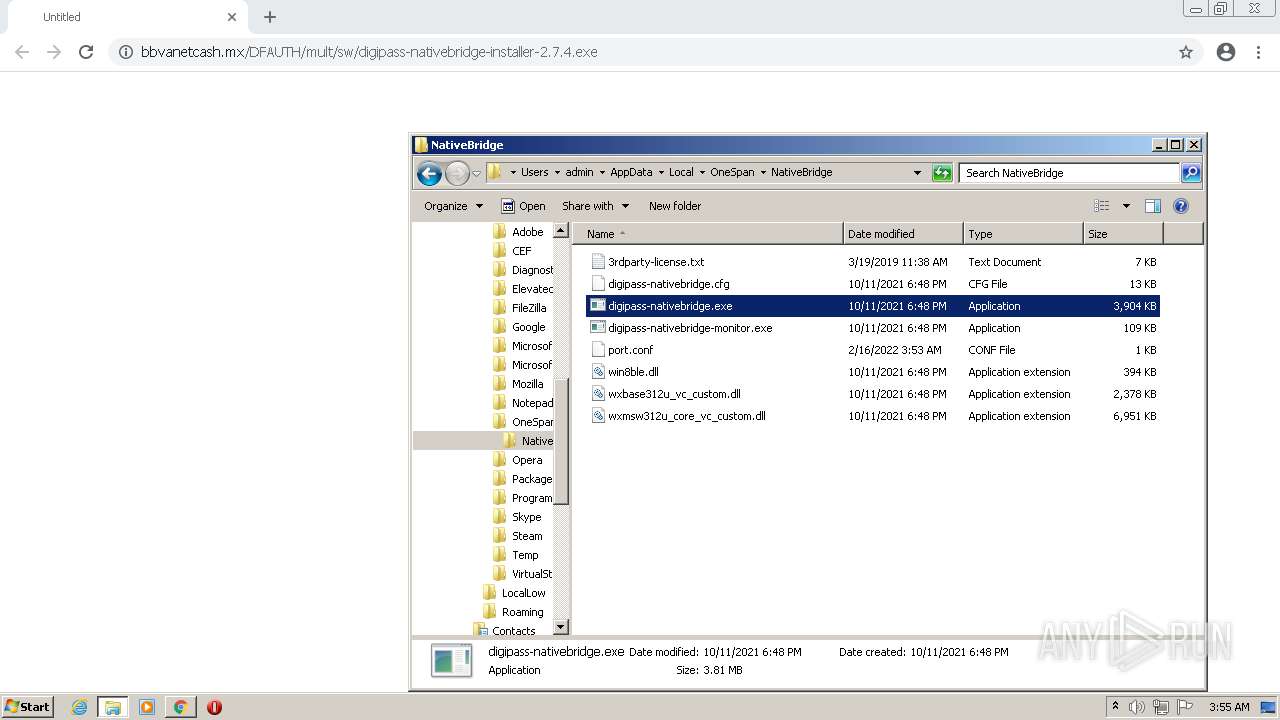Click the Explorer search magnifier icon
Screen dimensions: 1280x720
[x=1190, y=173]
